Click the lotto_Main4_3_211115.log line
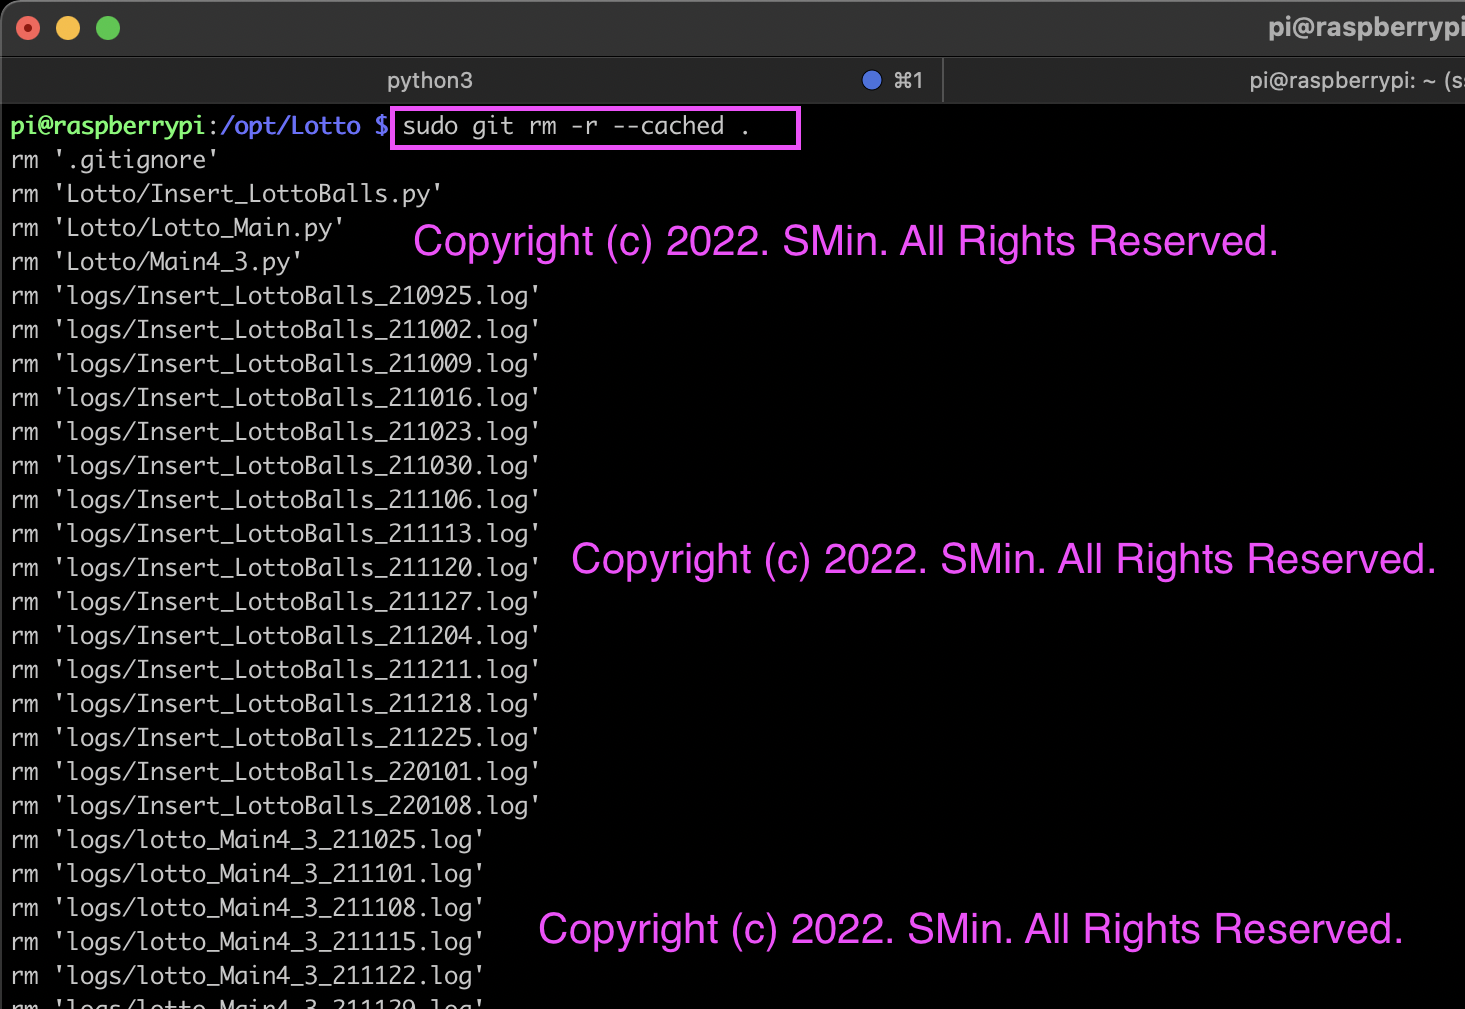 [247, 942]
